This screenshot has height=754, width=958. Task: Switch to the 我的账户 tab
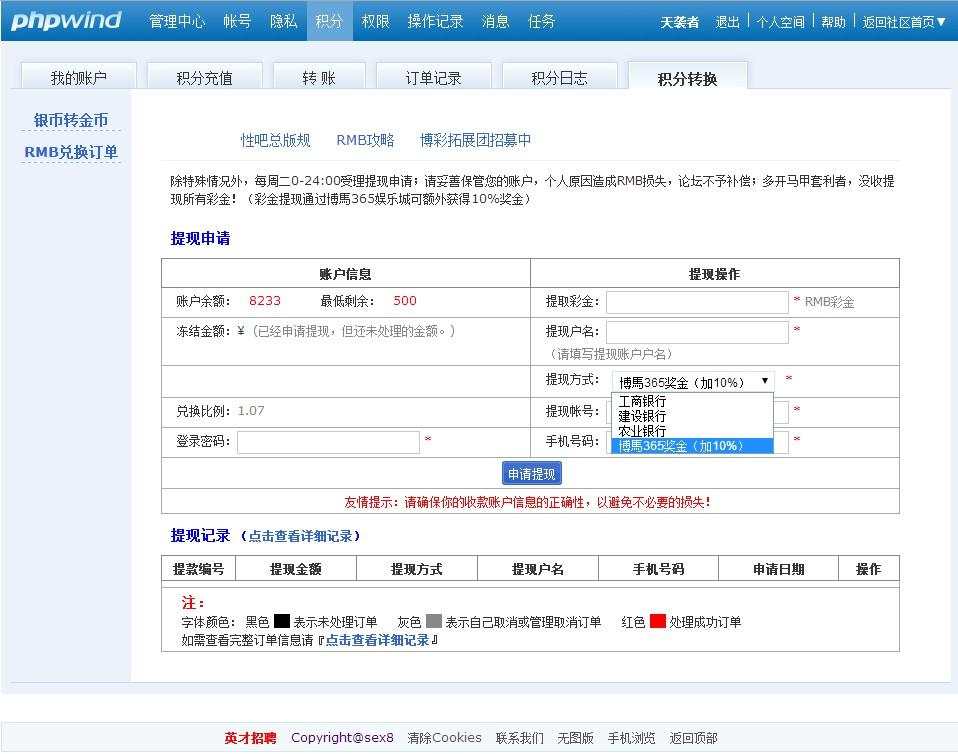coord(78,77)
